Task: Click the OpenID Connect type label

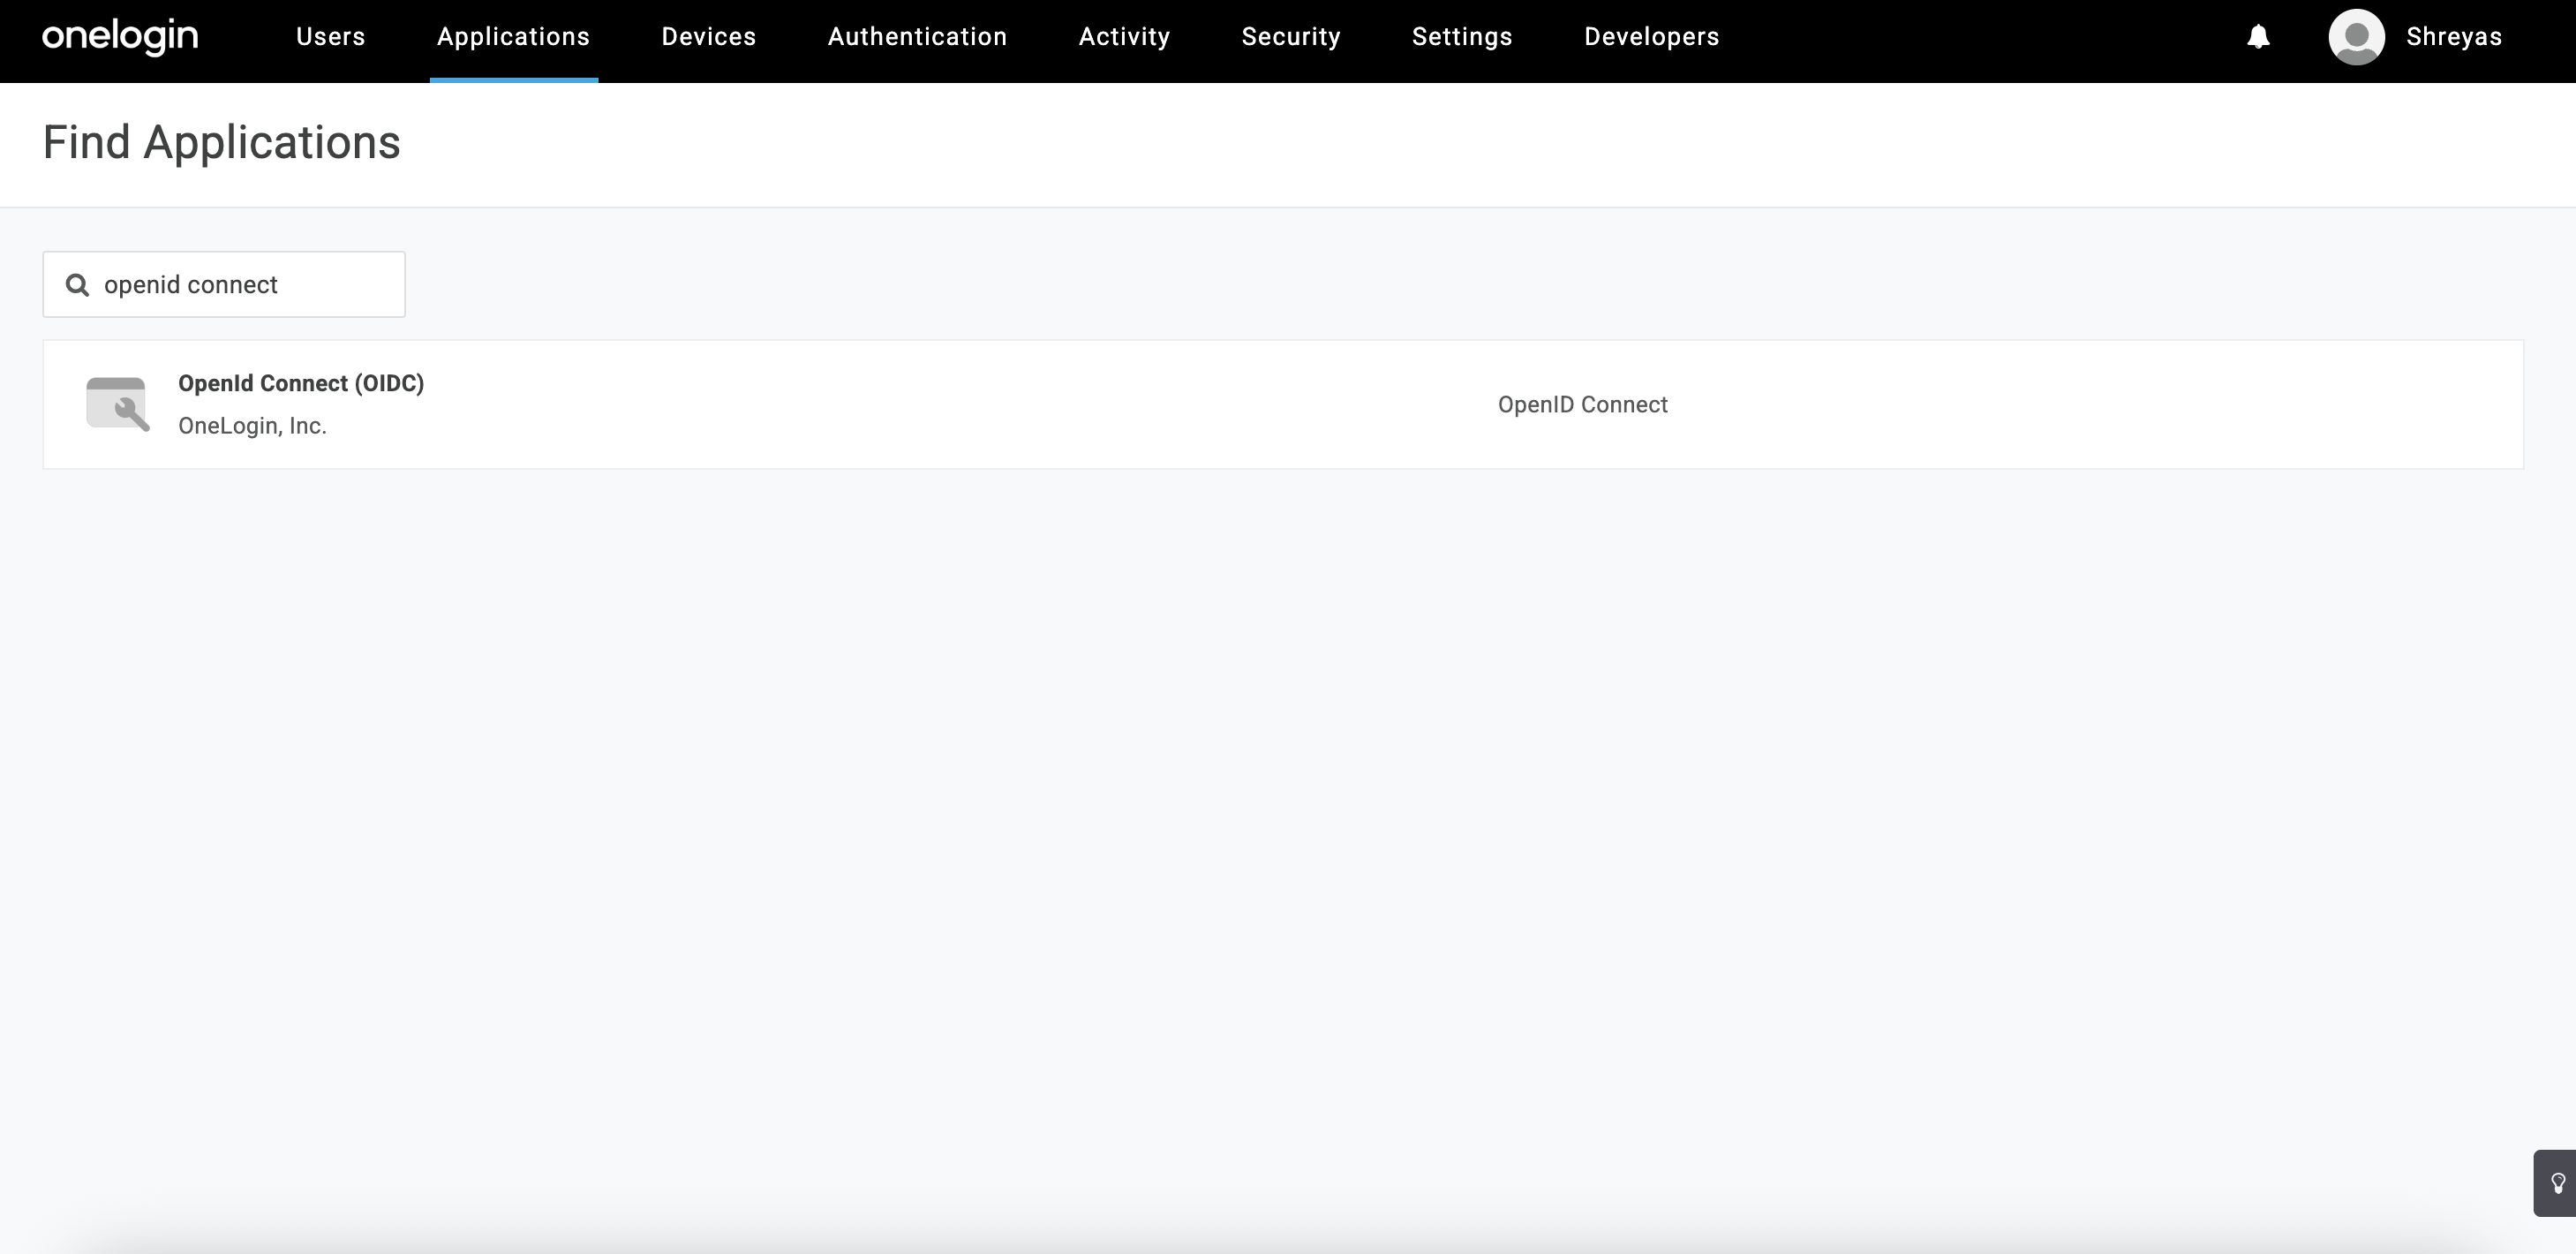Action: tap(1582, 405)
